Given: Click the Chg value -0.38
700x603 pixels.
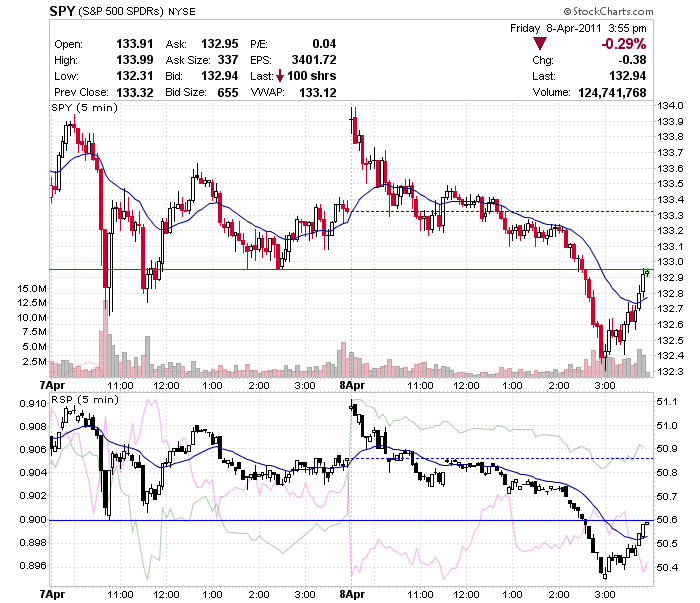Looking at the screenshot, I should 632,60.
